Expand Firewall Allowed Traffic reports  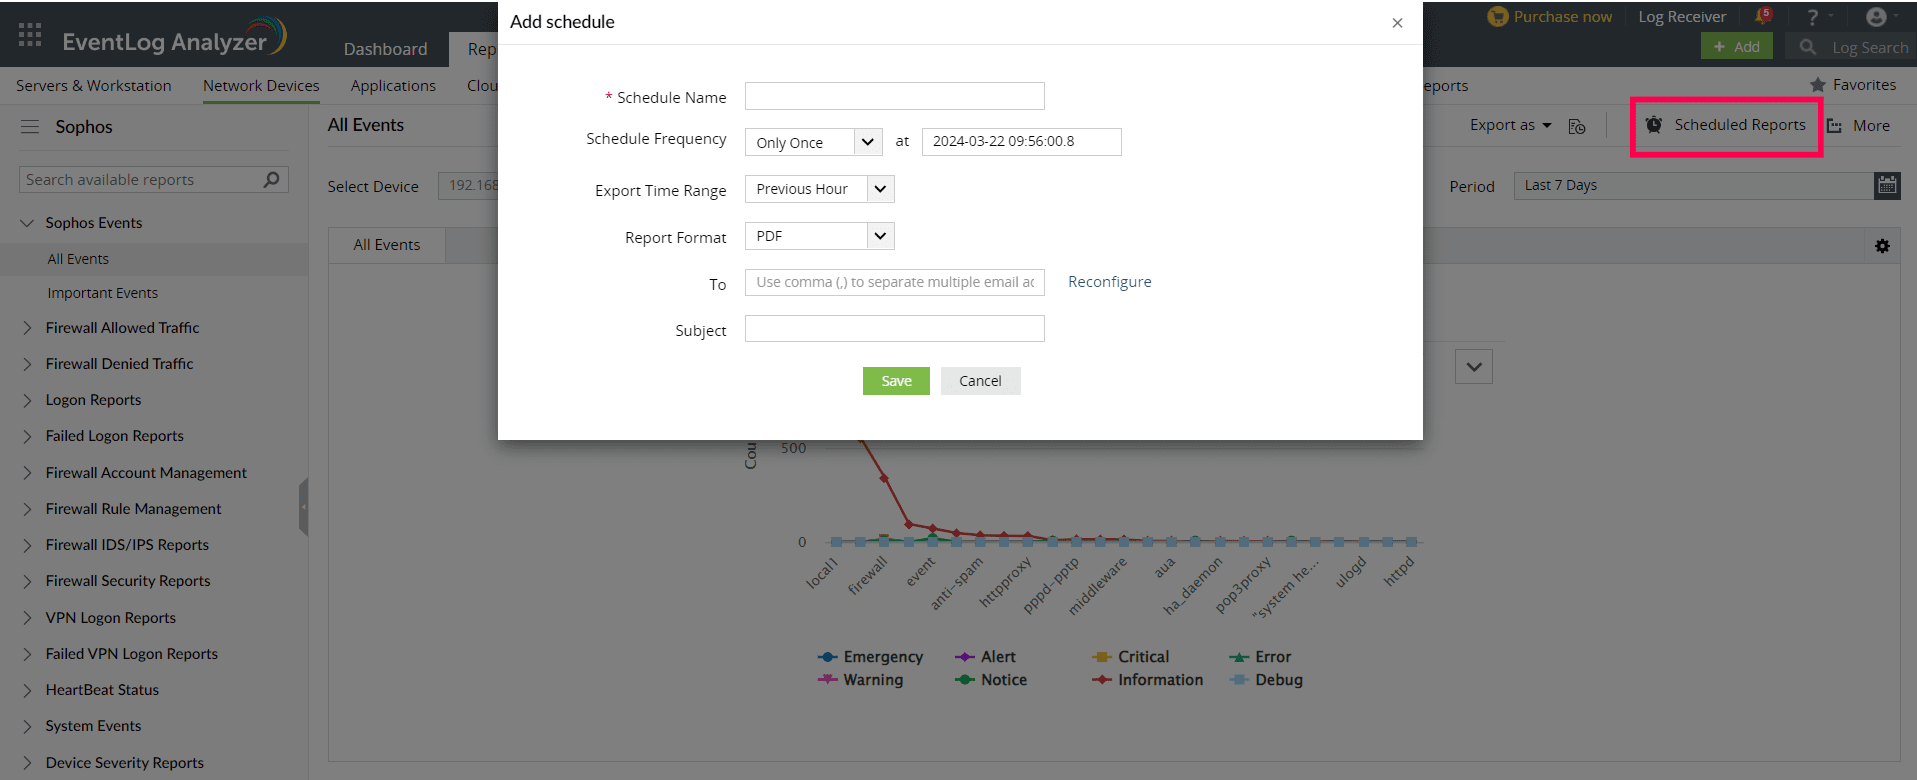(27, 328)
